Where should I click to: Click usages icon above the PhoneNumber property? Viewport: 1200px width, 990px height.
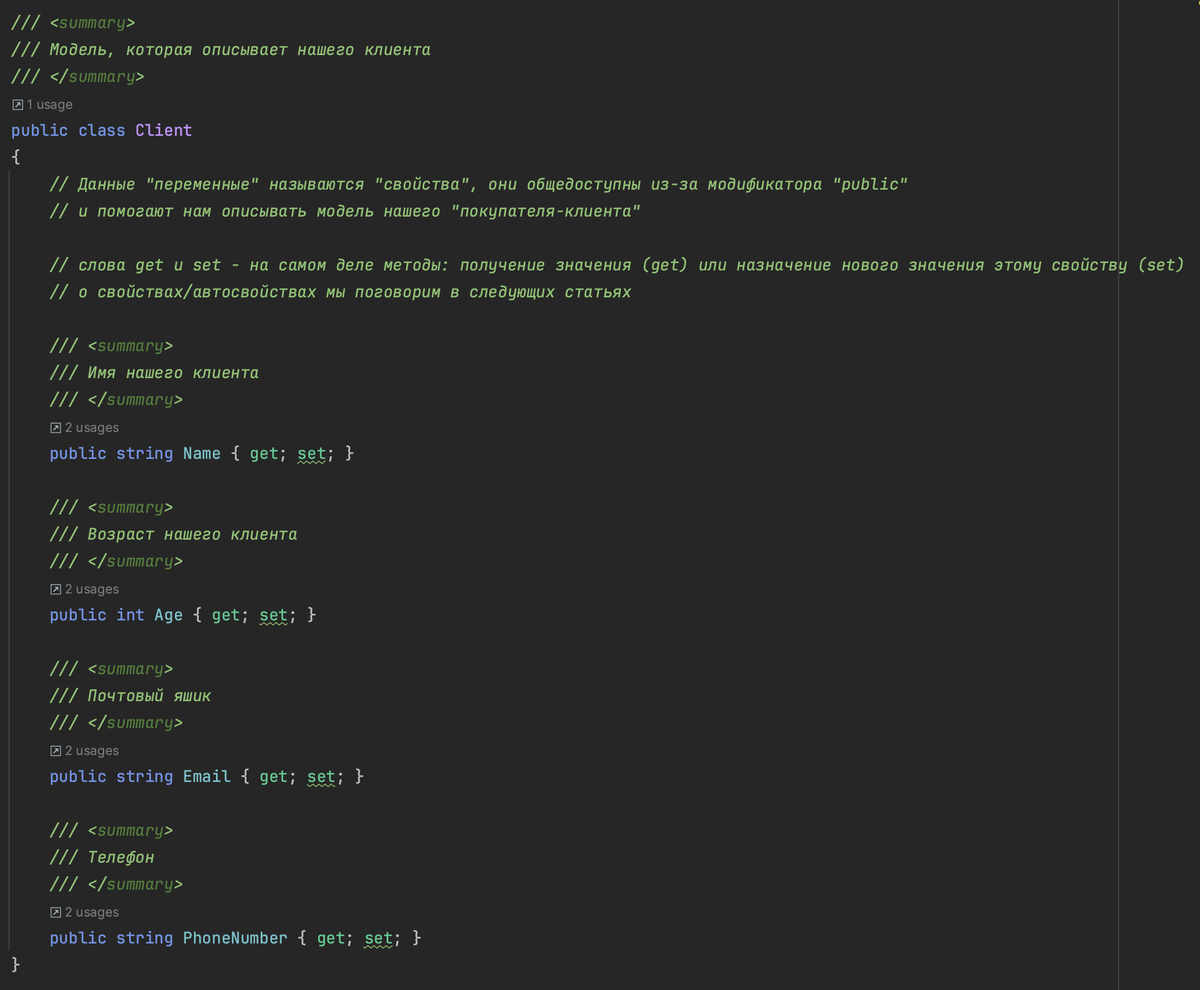click(56, 912)
